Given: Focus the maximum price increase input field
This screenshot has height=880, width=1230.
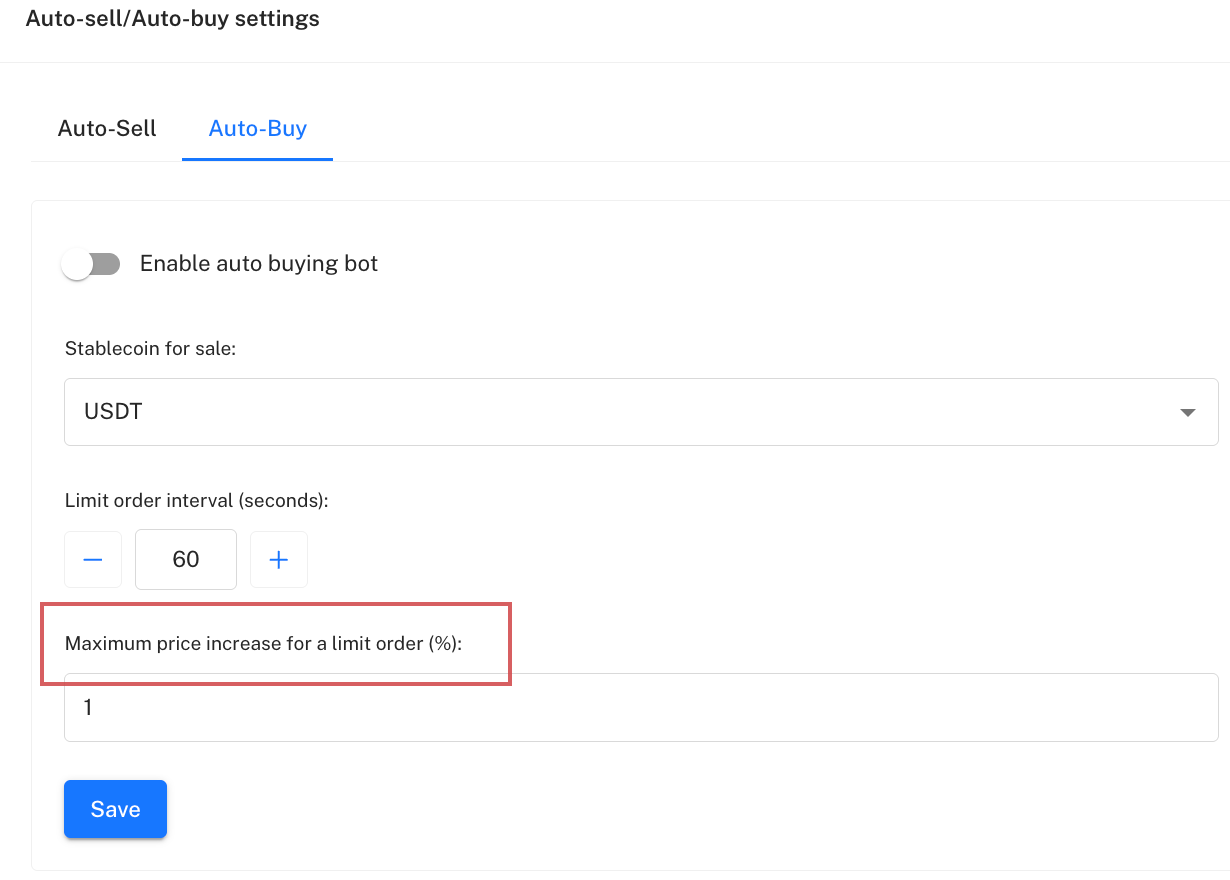Looking at the screenshot, I should point(640,708).
